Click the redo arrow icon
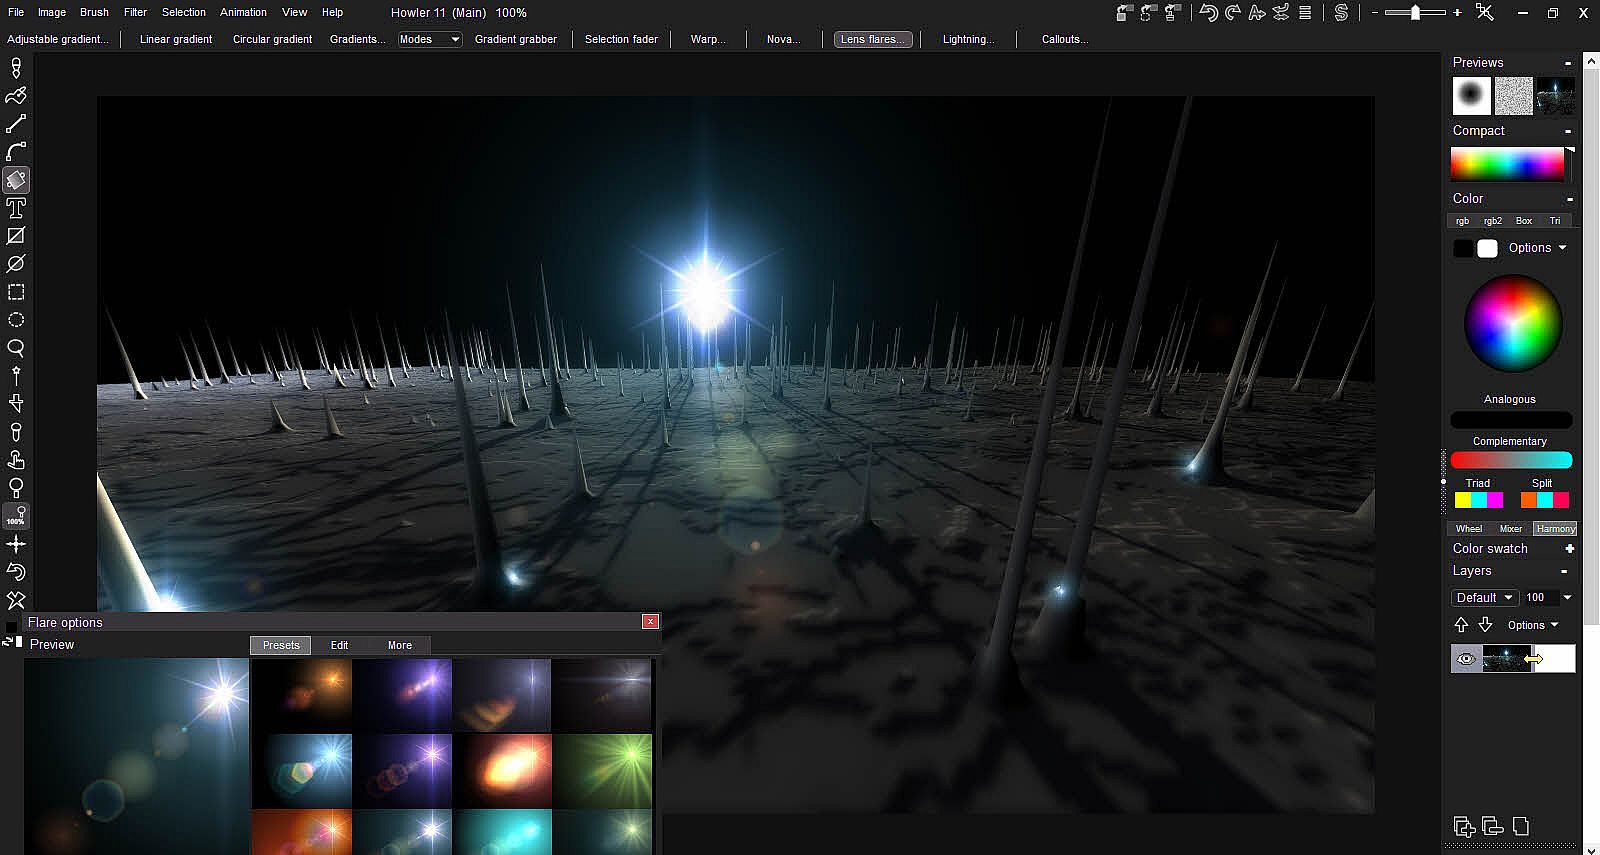Screen dimensions: 1600x855 point(1232,13)
